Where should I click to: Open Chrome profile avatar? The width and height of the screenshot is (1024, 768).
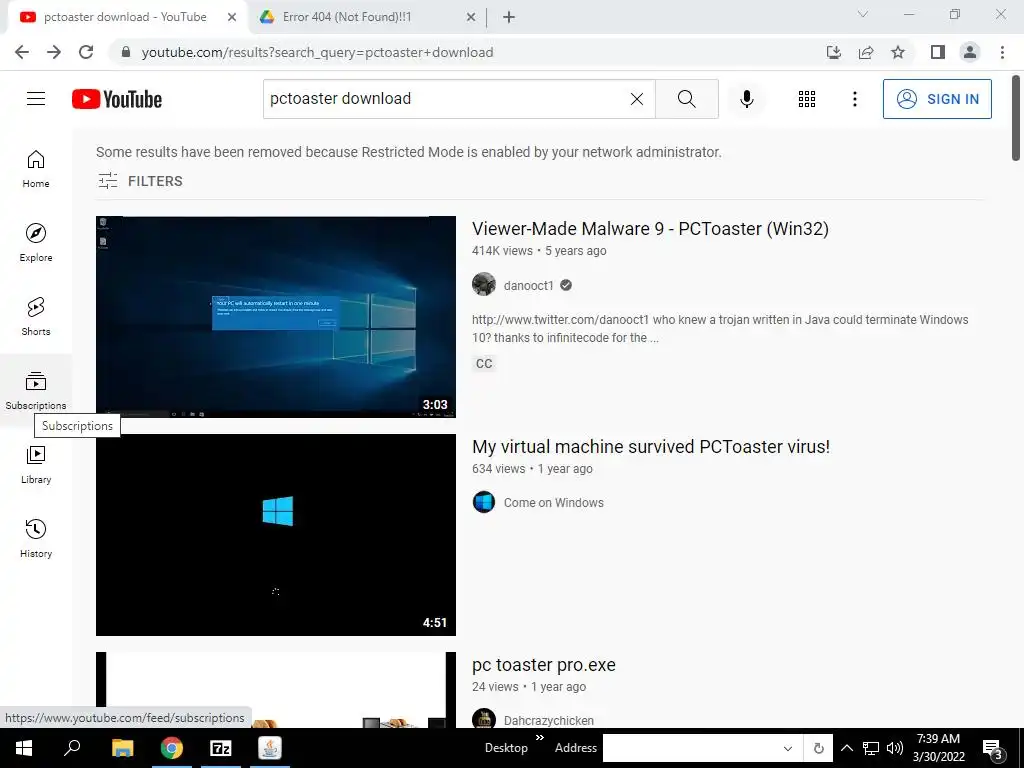970,52
